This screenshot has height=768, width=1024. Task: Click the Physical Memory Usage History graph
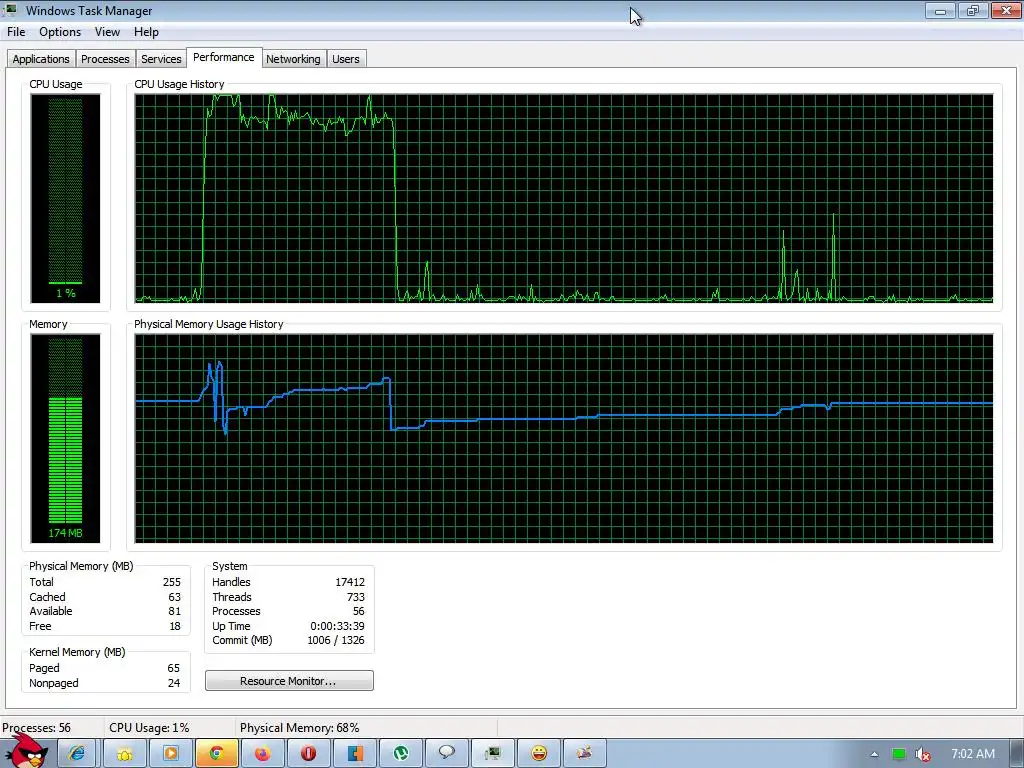pos(564,438)
